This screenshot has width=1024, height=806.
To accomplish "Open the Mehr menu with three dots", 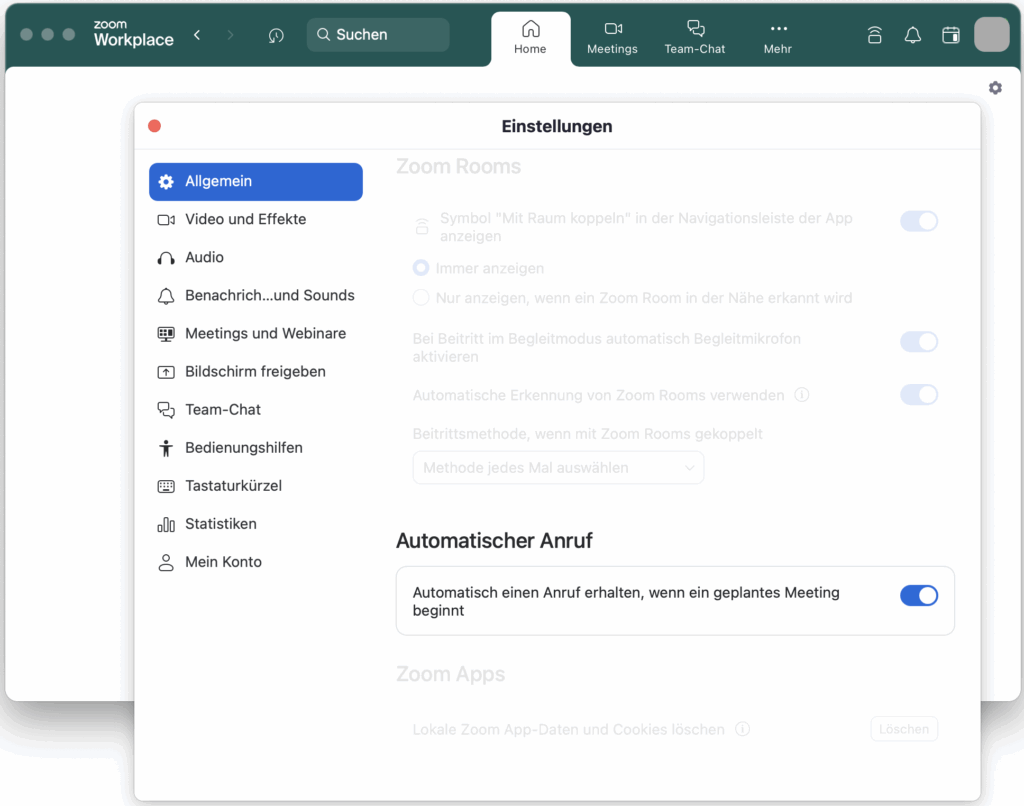I will [777, 37].
